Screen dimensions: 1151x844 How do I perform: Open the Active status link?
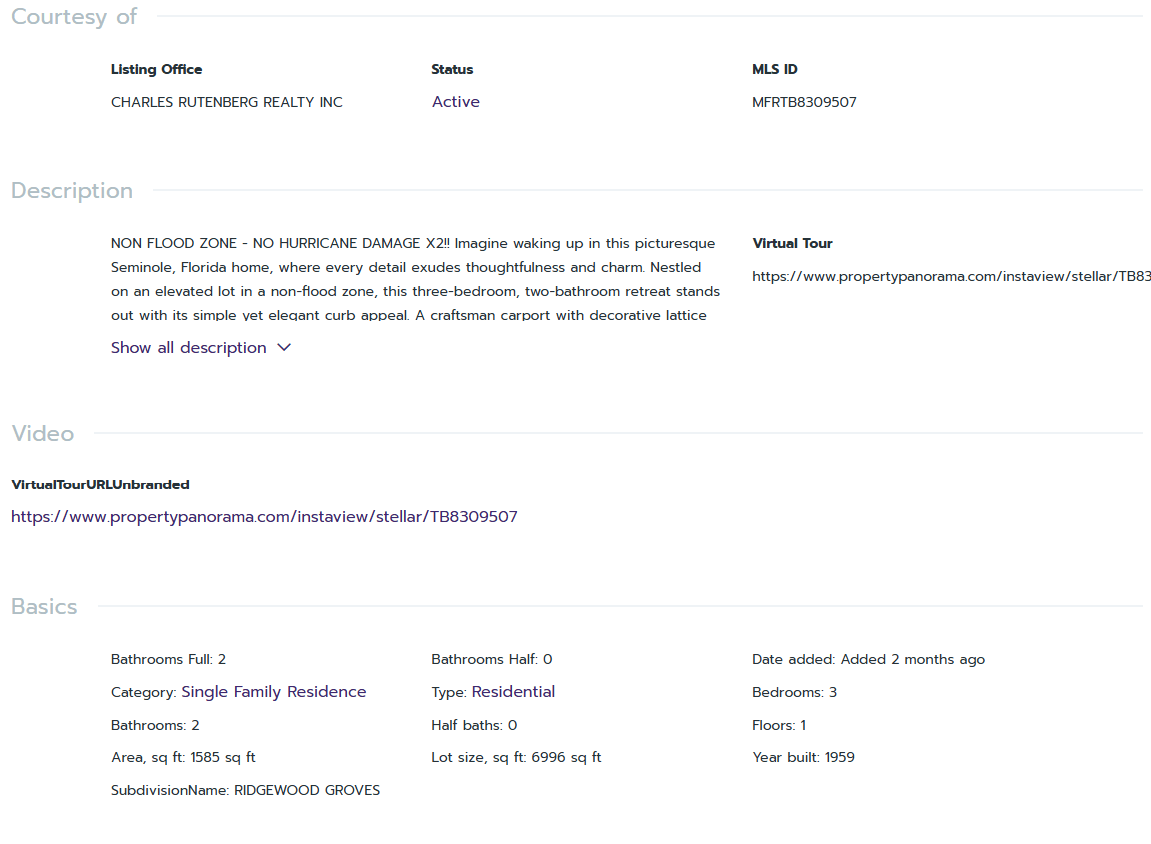(455, 102)
